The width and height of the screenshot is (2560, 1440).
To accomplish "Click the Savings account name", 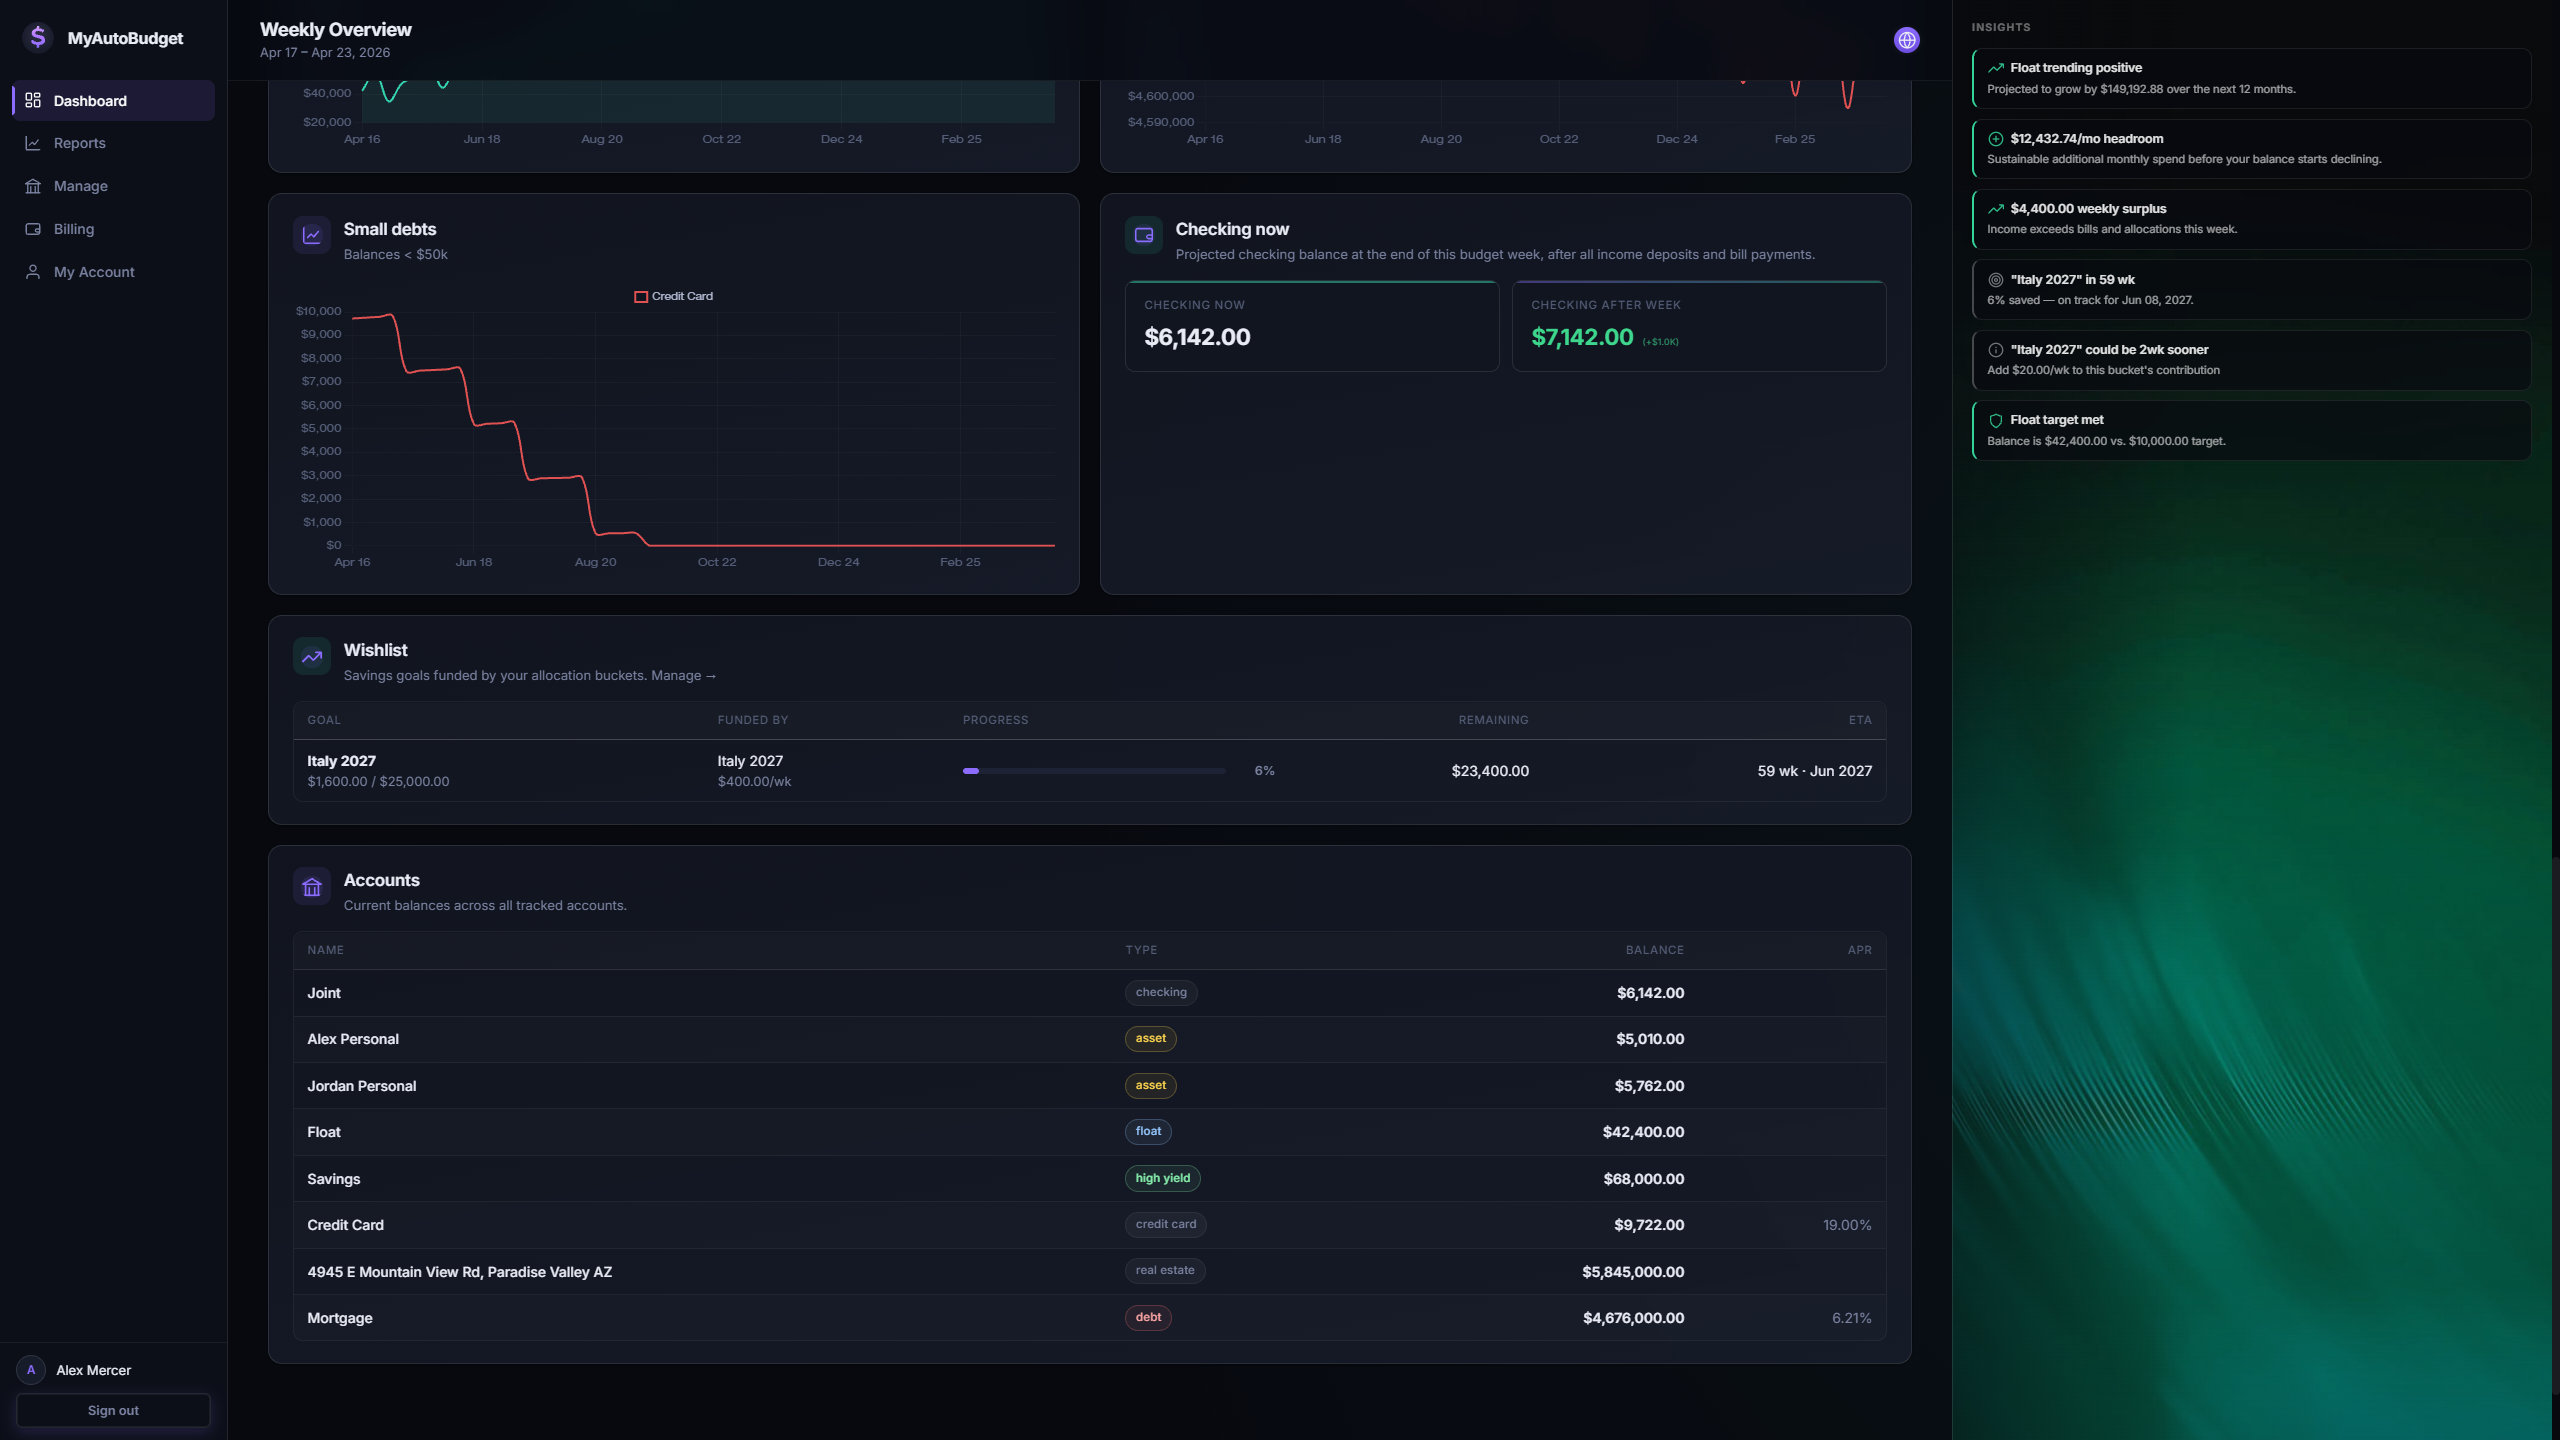I will click(x=333, y=1179).
